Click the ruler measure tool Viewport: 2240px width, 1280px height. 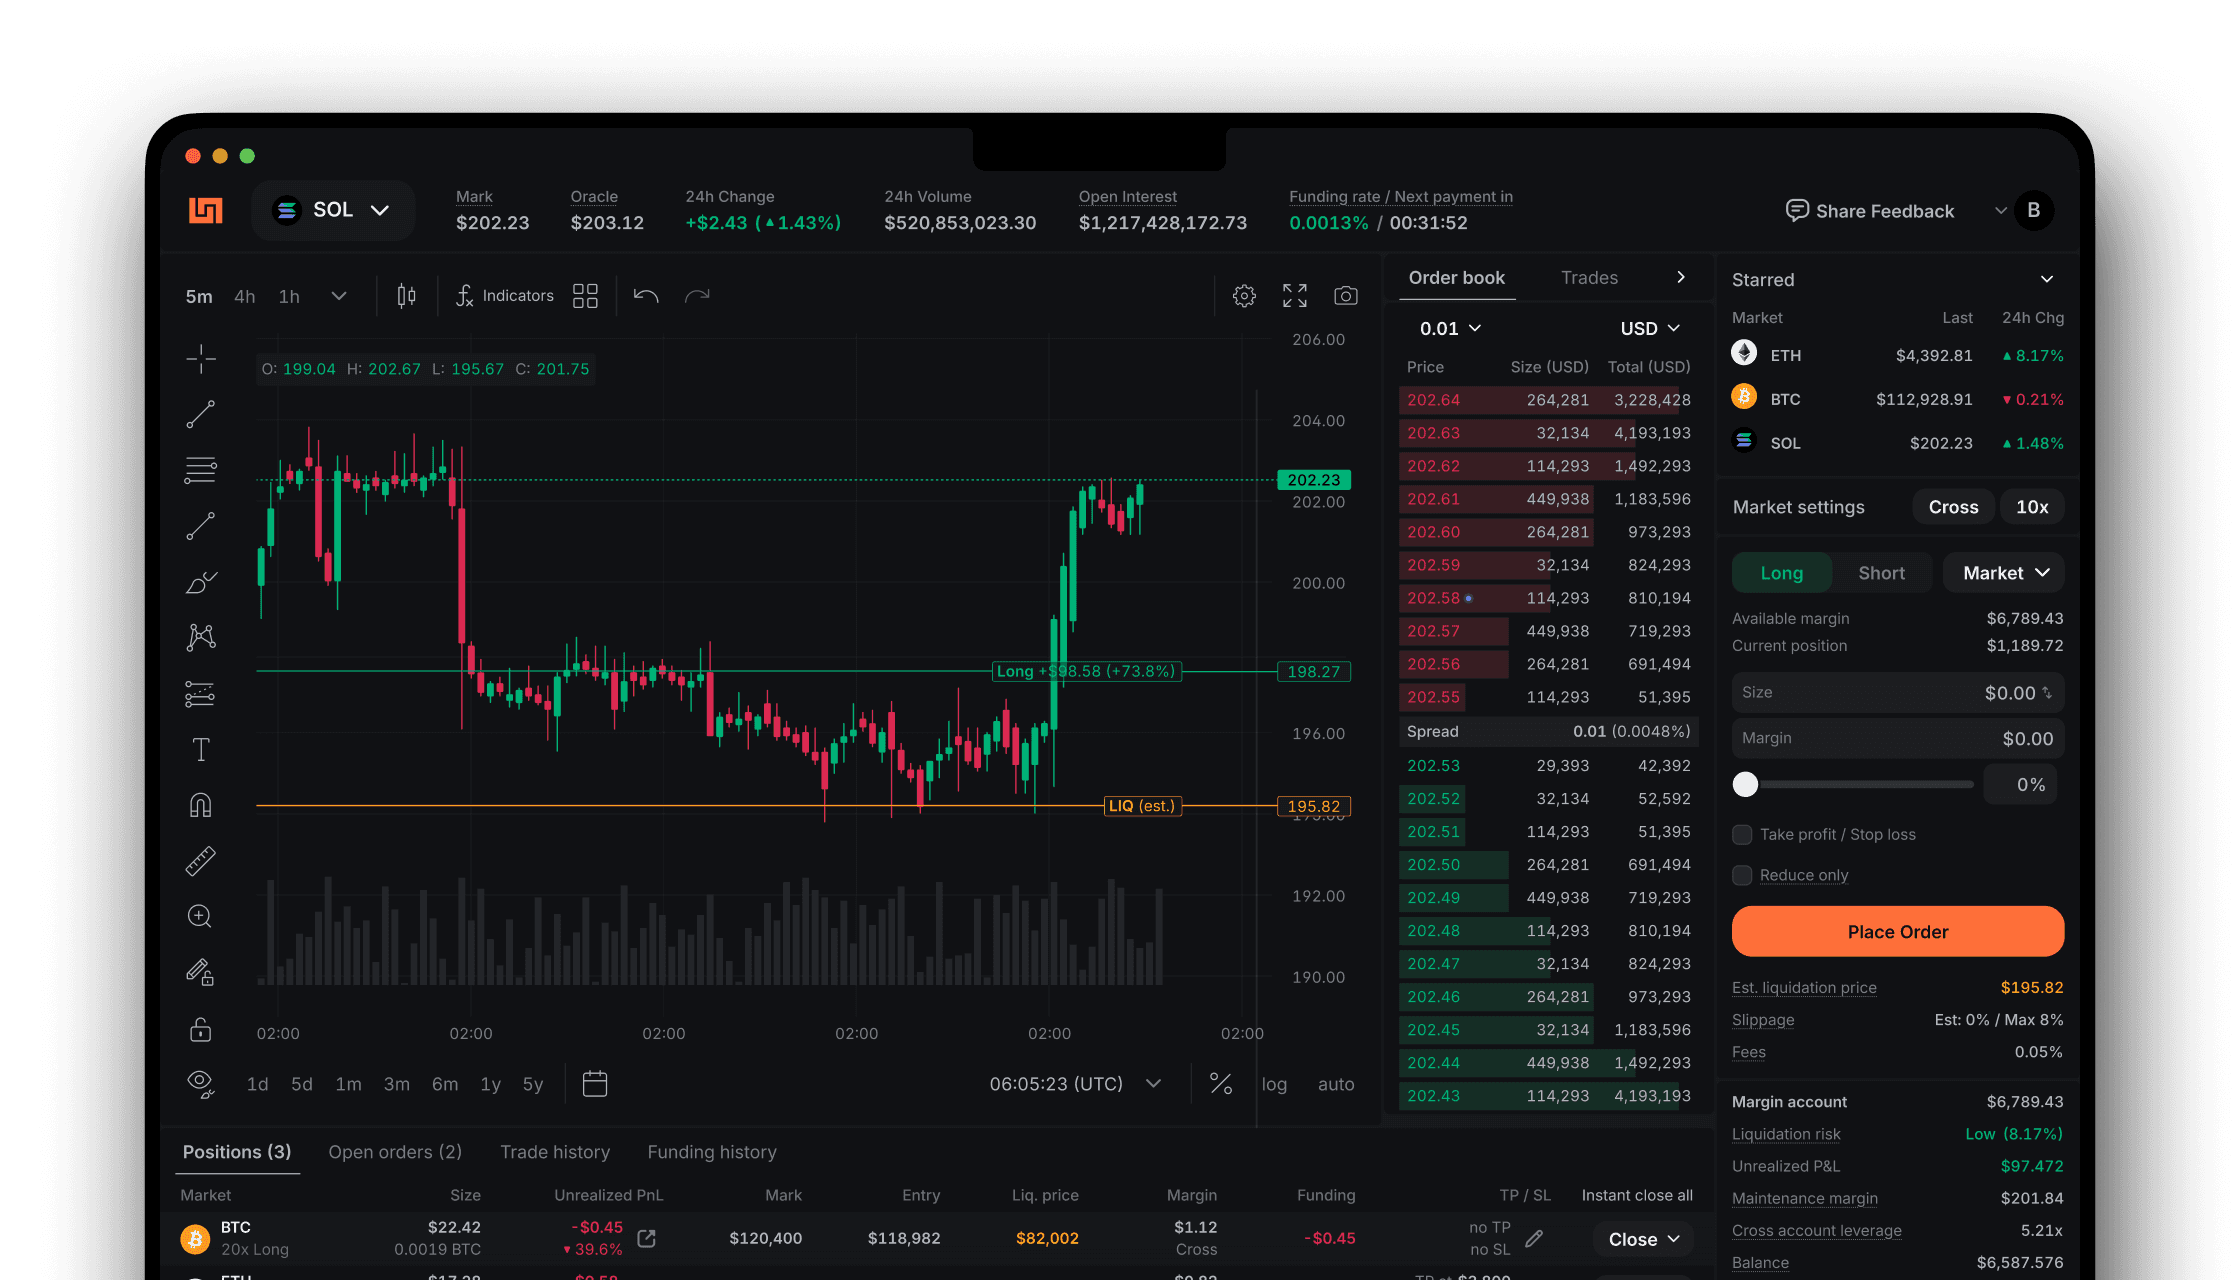pos(201,861)
